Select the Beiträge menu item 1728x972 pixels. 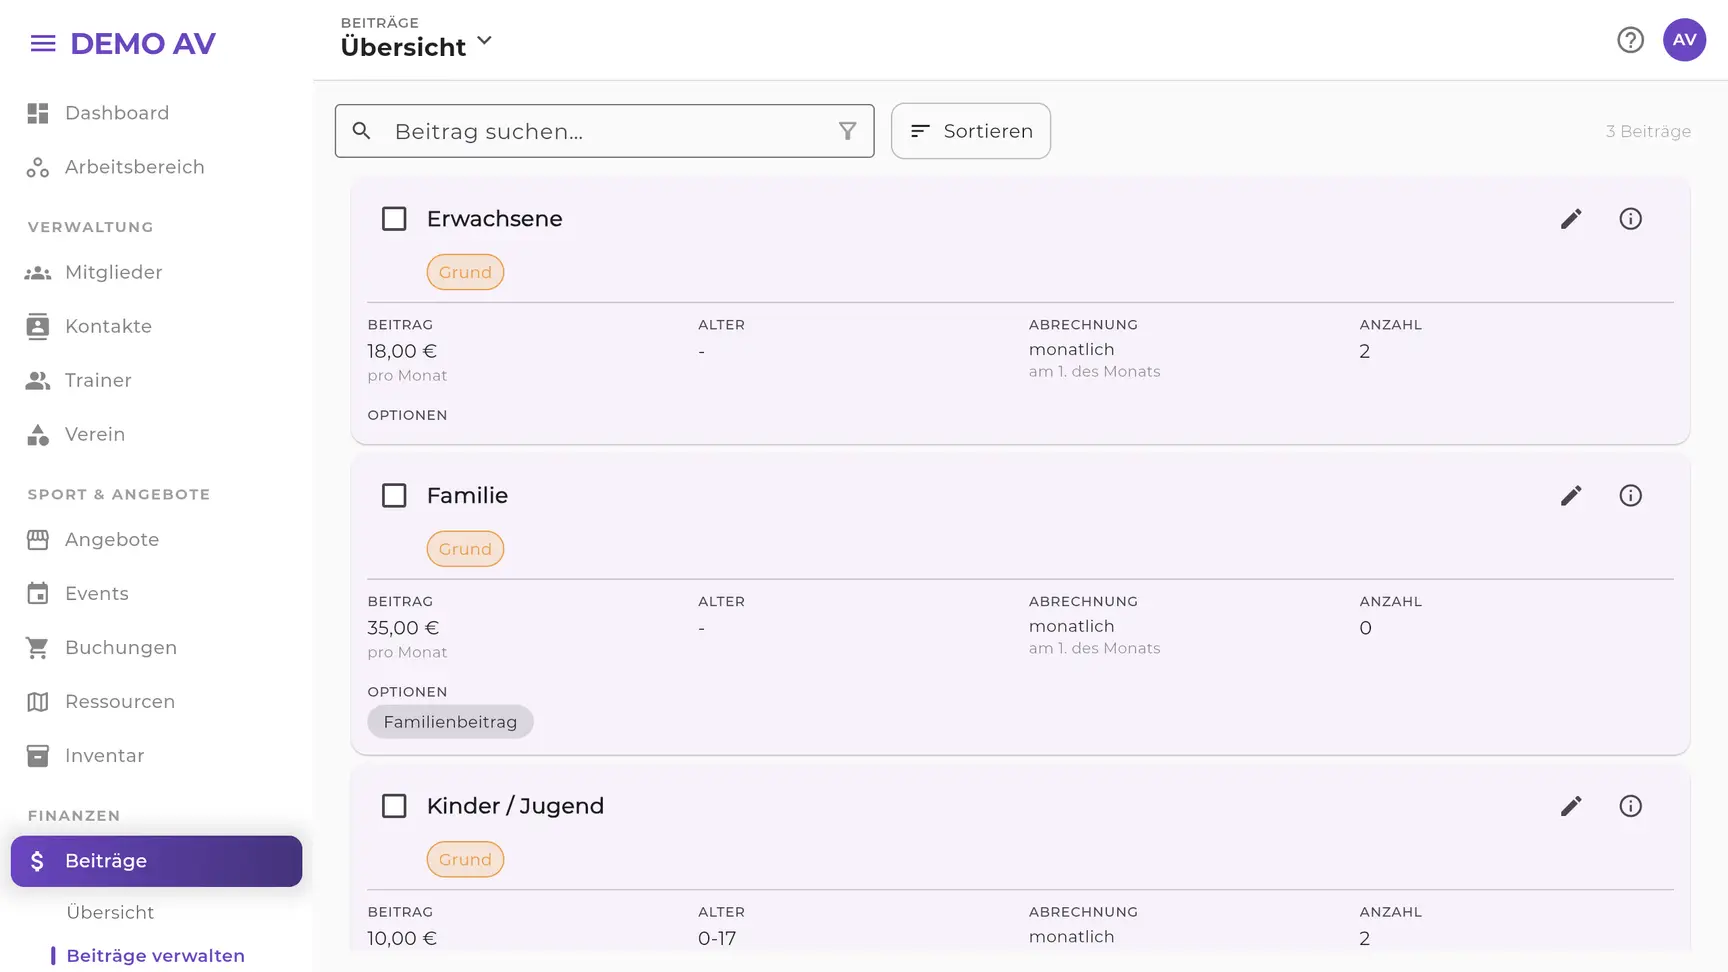click(156, 861)
